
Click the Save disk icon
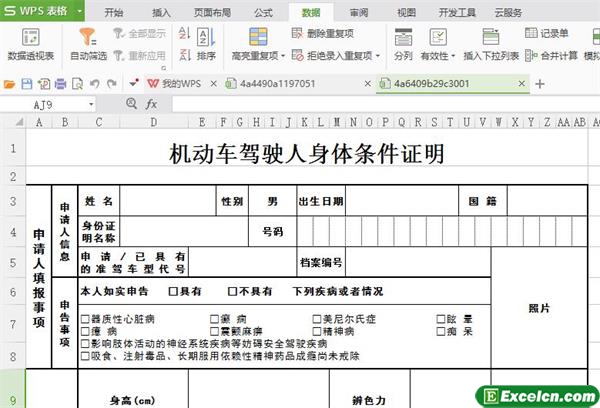point(26,84)
